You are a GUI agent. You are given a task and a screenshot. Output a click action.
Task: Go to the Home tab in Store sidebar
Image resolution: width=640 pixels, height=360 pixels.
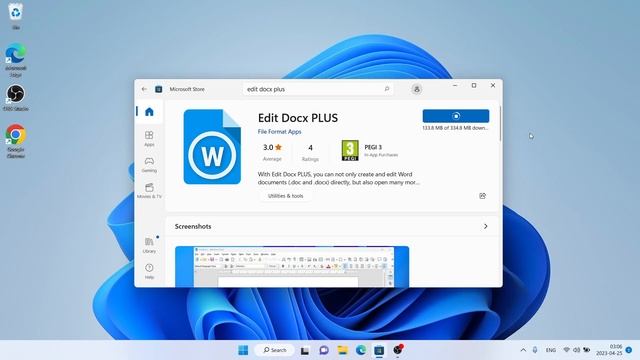149,111
